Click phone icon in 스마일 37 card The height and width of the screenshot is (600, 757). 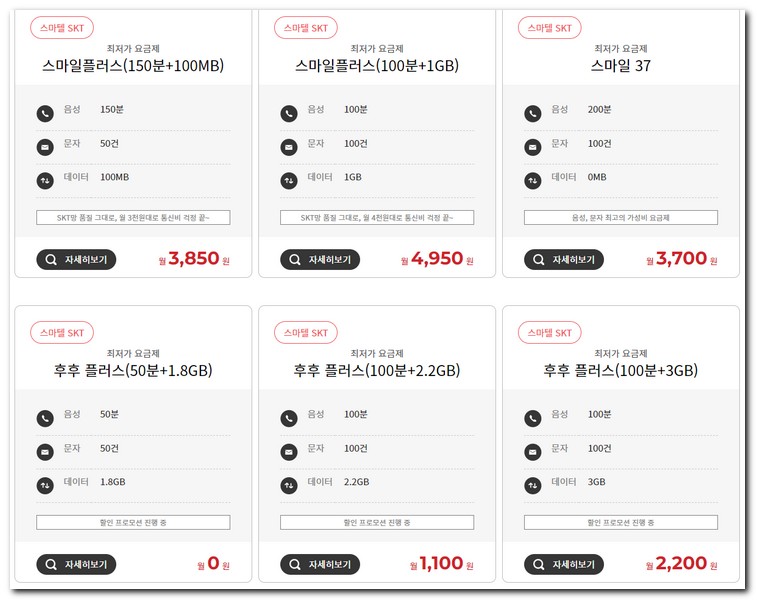533,114
